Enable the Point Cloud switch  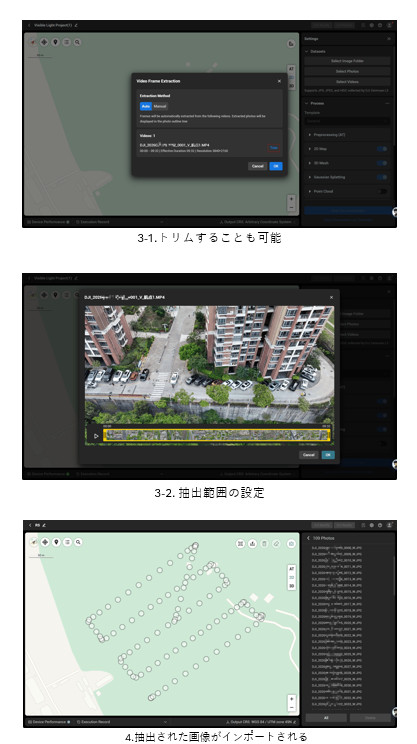tap(382, 191)
